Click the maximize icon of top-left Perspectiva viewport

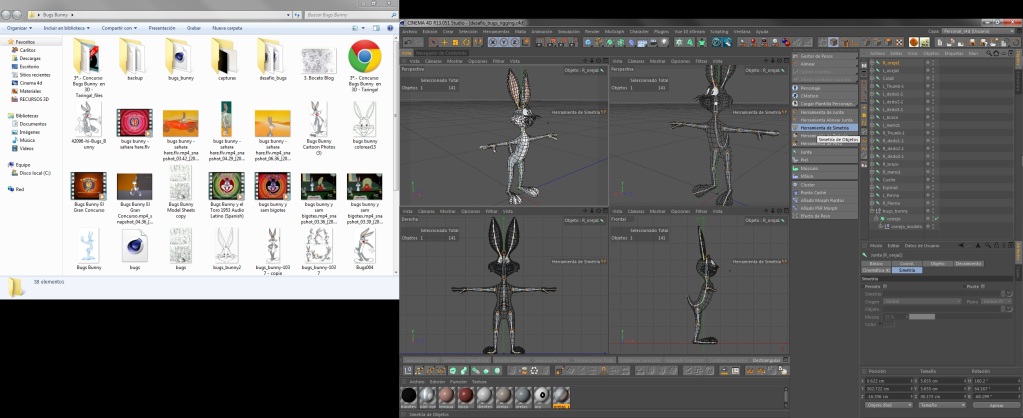coord(604,61)
